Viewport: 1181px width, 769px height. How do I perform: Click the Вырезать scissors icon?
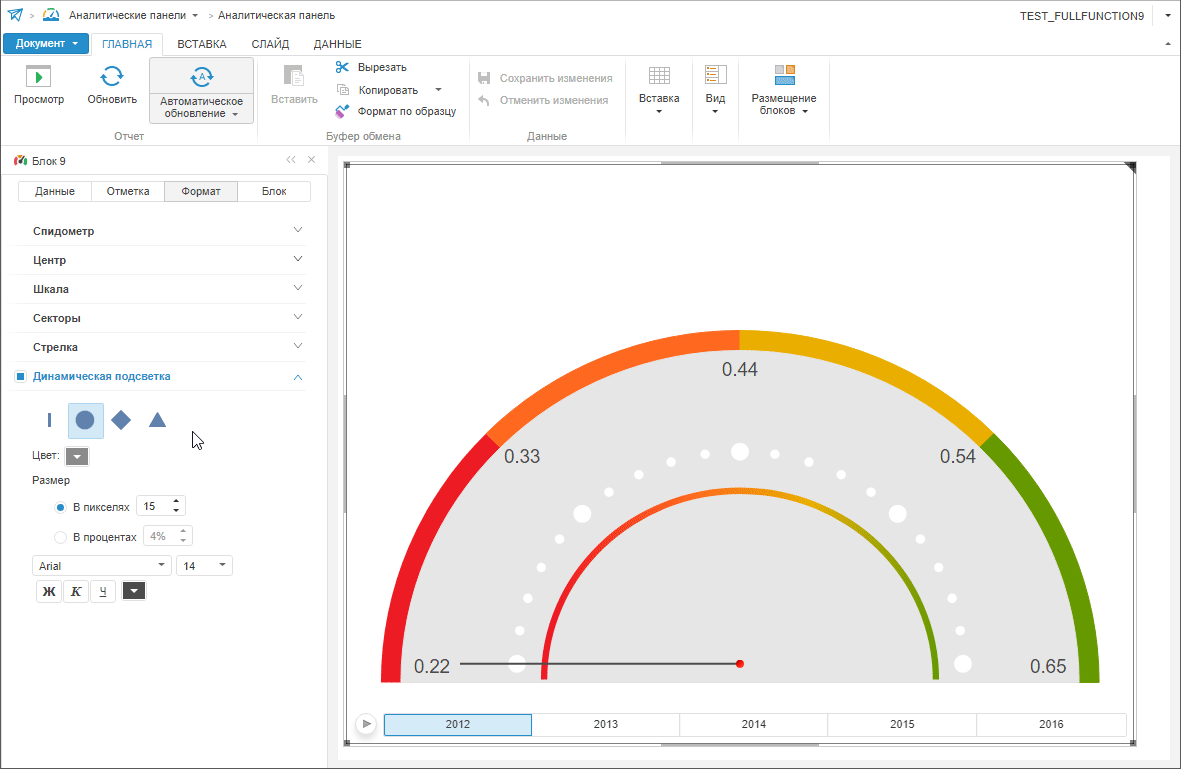click(343, 67)
